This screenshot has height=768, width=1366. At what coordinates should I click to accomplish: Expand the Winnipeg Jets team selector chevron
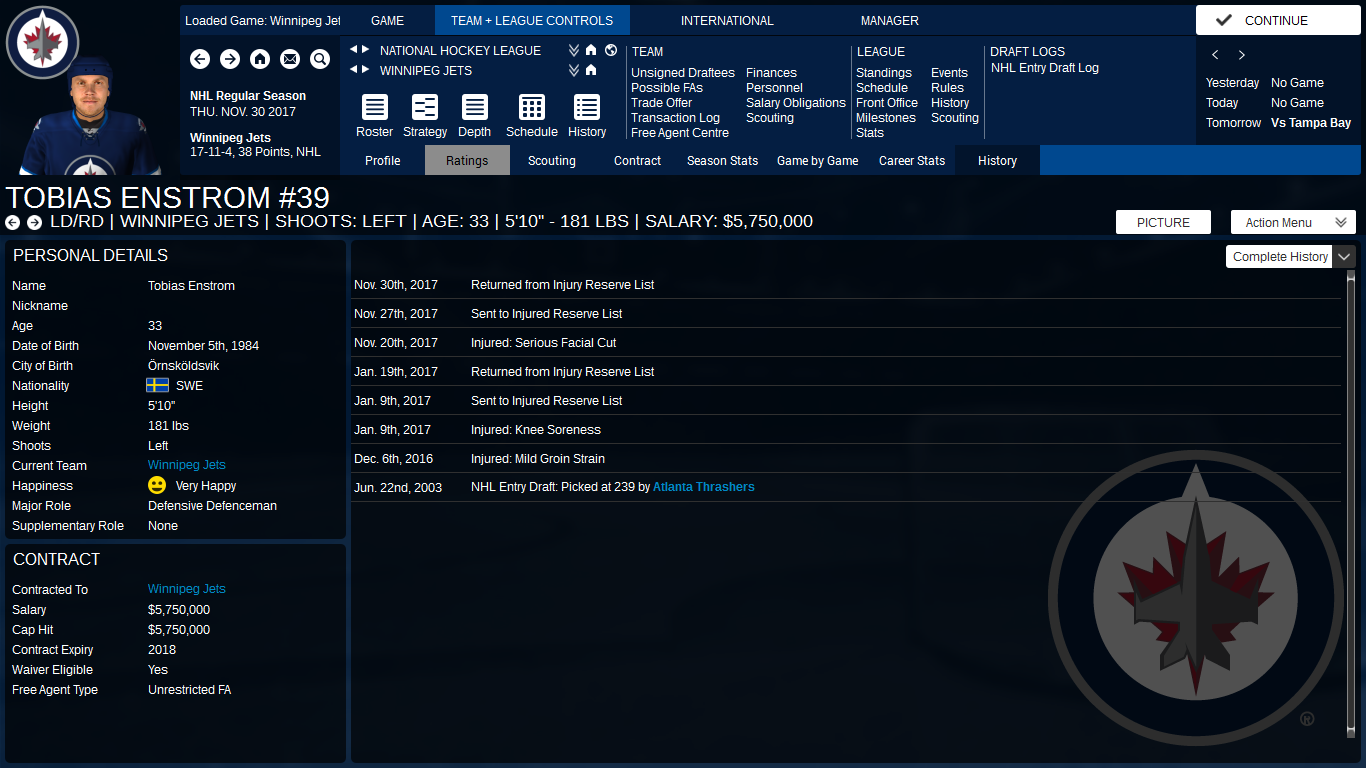[x=574, y=70]
